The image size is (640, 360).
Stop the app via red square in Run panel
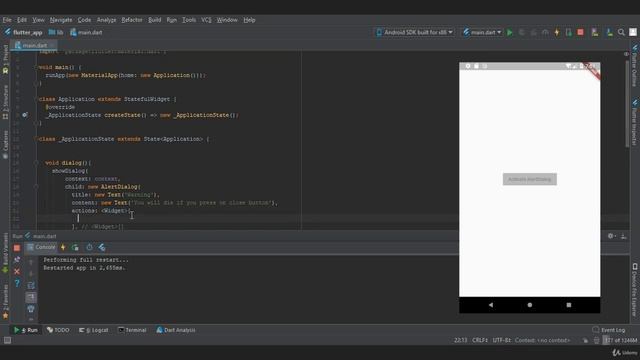(17, 248)
